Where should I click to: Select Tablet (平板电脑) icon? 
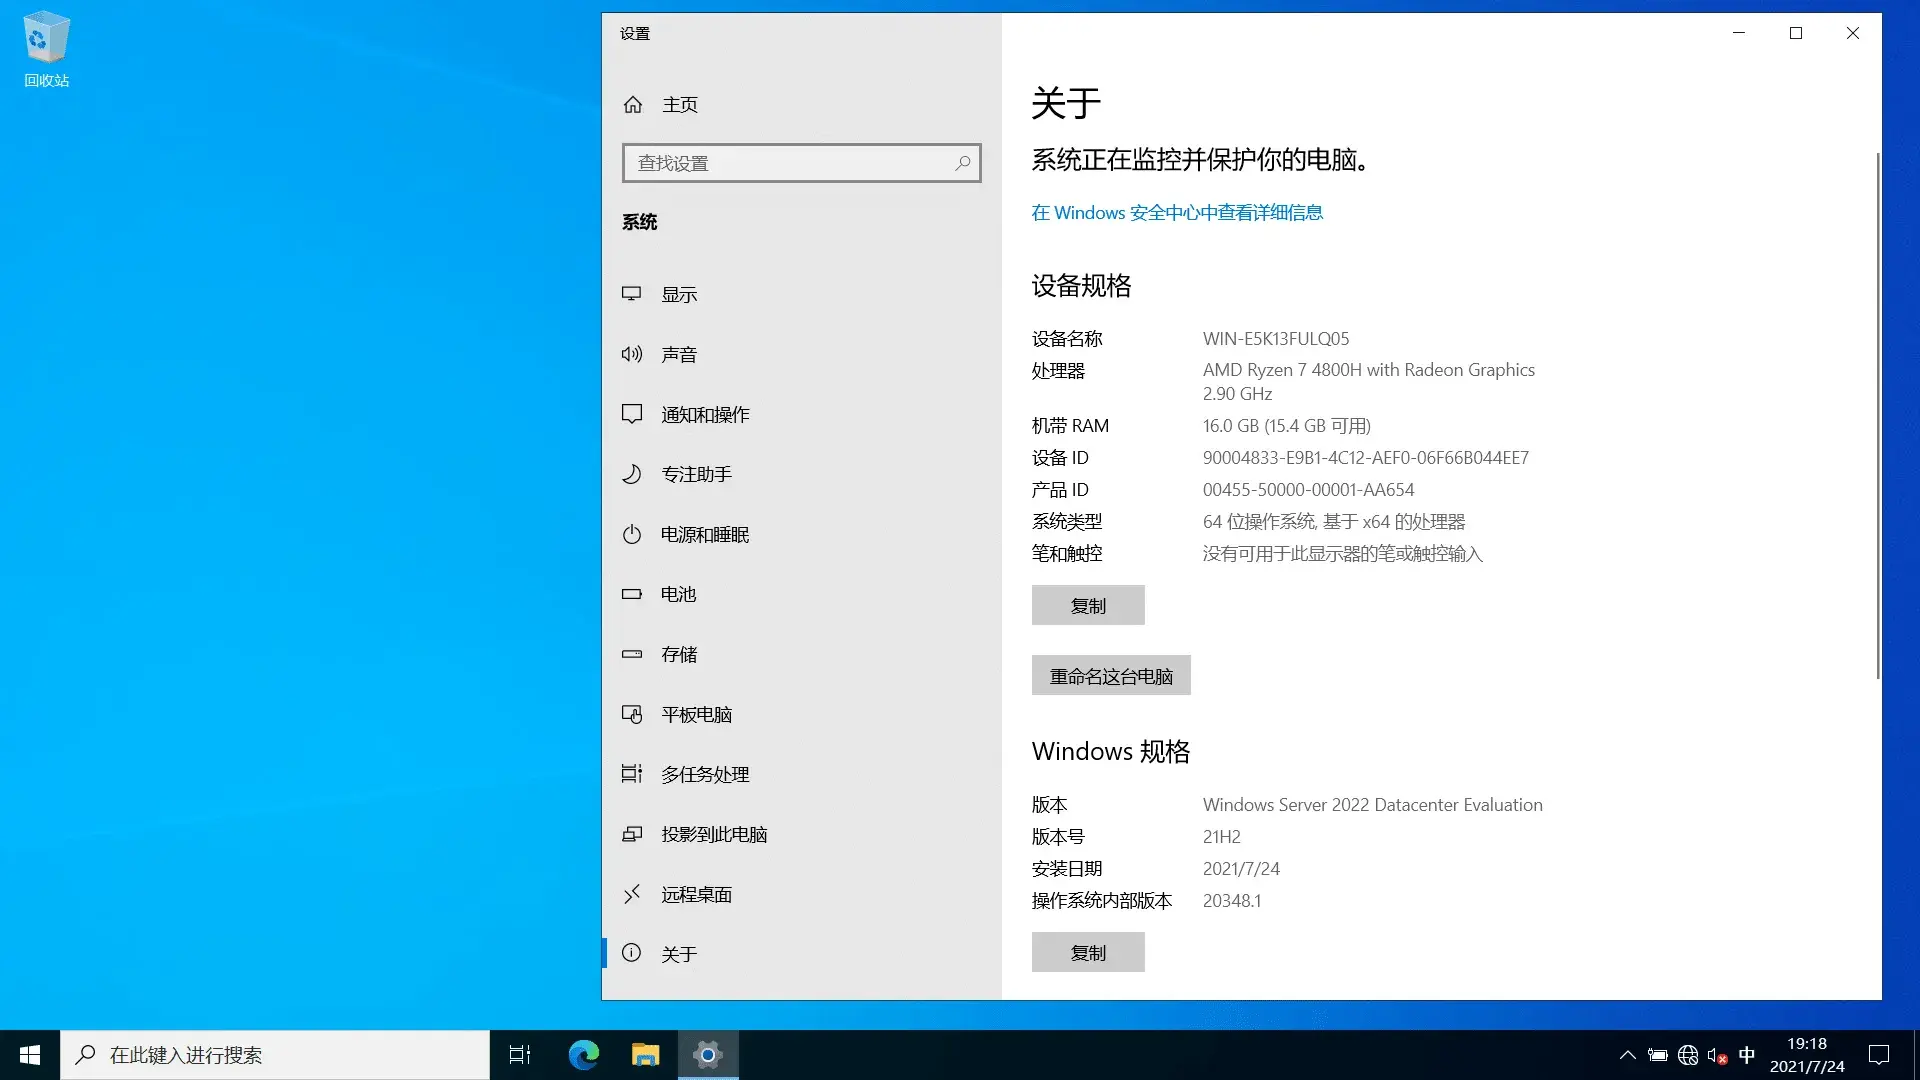click(632, 714)
